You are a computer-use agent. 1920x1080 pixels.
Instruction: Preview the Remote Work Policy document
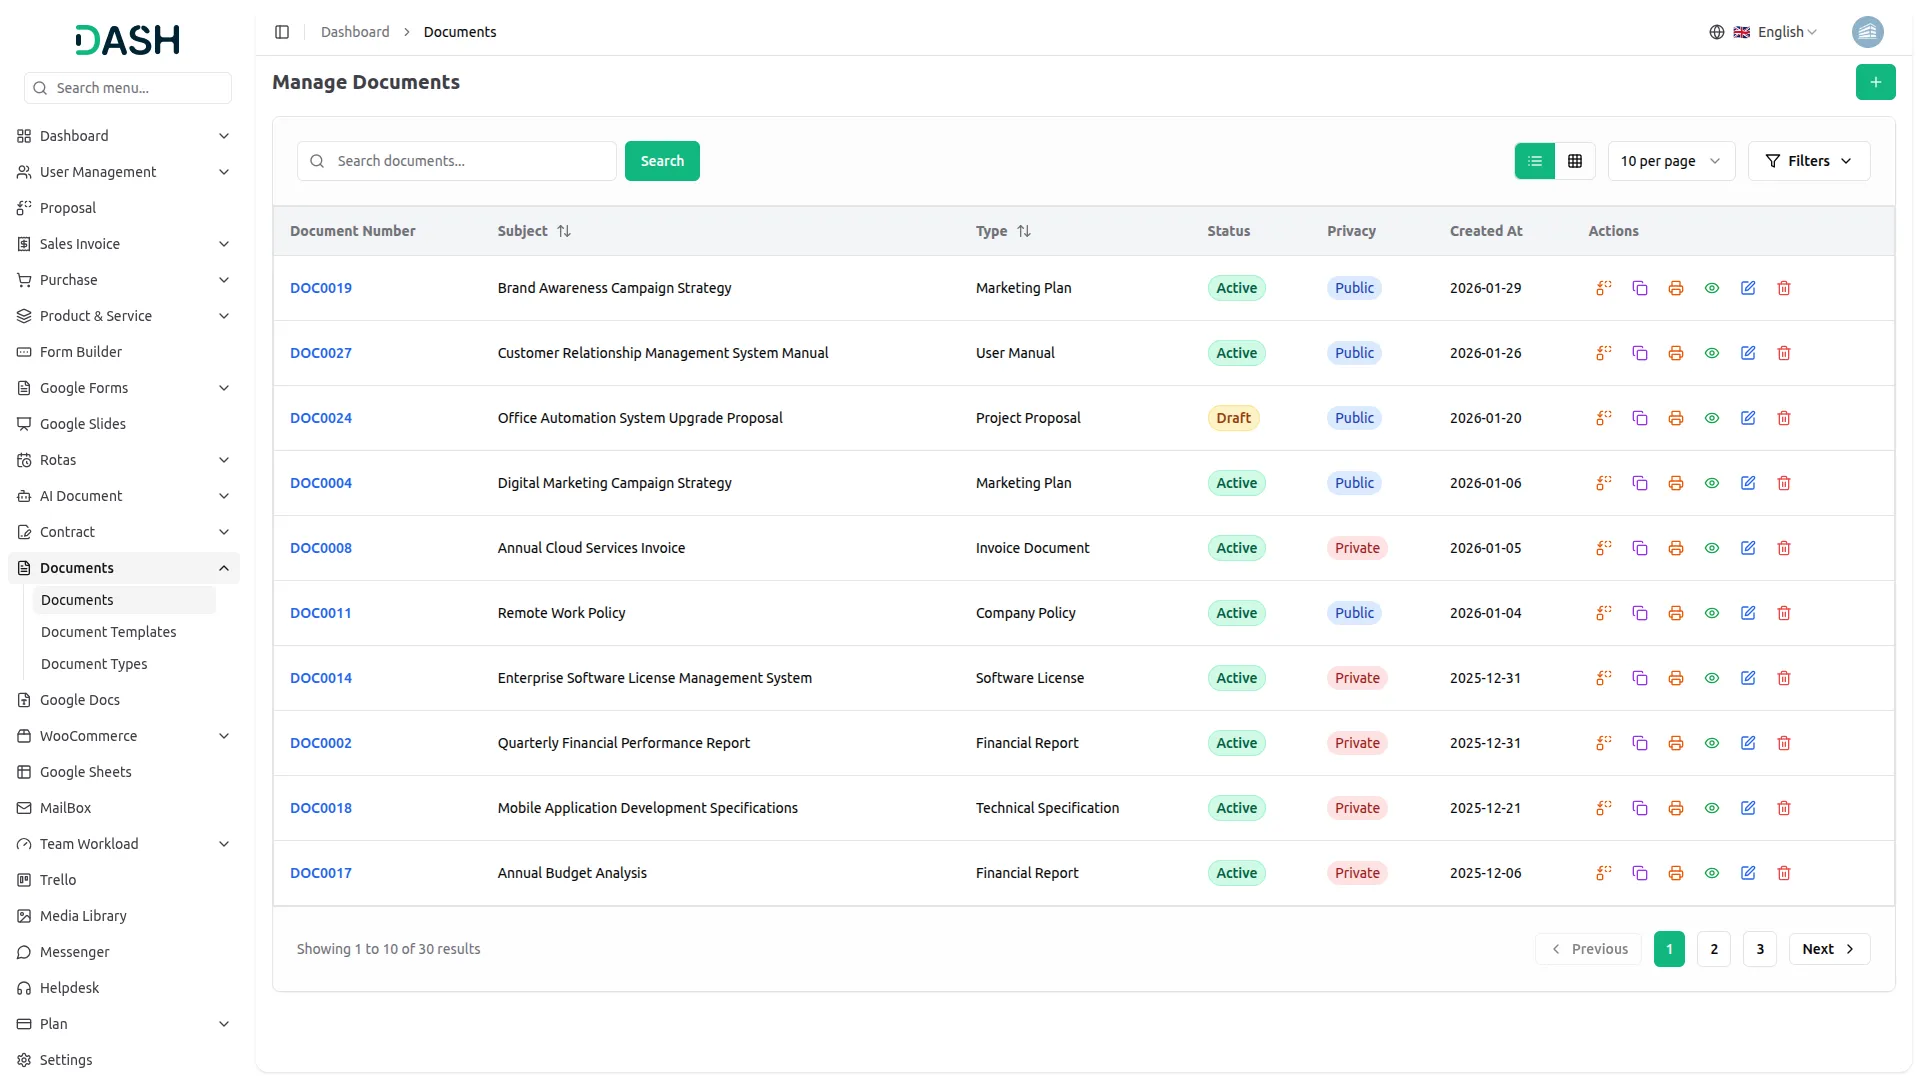pos(1712,613)
